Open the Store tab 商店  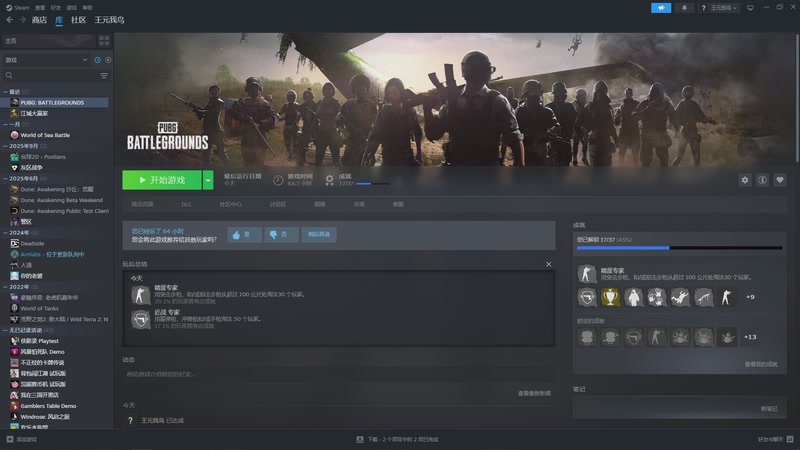click(x=39, y=20)
